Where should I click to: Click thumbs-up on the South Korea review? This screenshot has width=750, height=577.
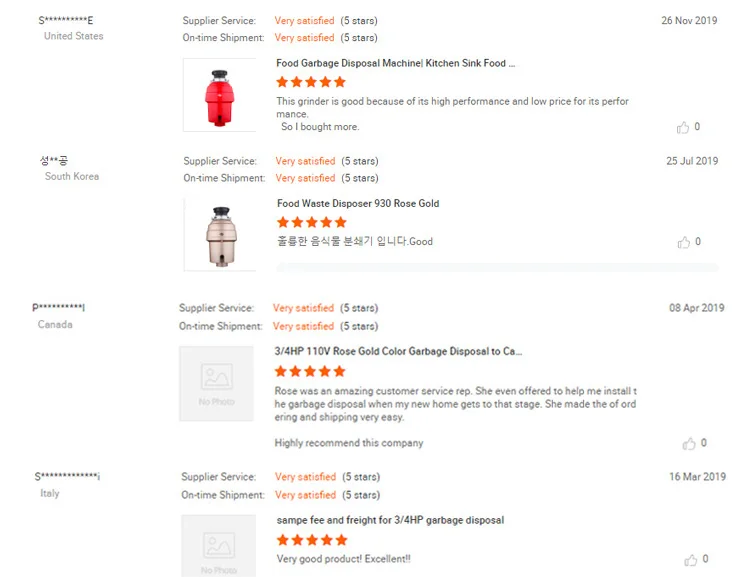pyautogui.click(x=684, y=242)
